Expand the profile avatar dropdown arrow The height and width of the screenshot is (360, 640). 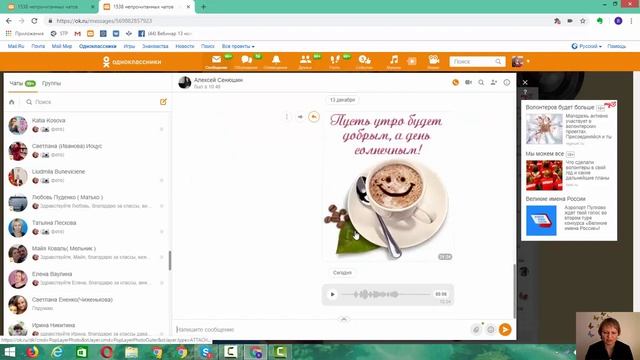[x=528, y=61]
